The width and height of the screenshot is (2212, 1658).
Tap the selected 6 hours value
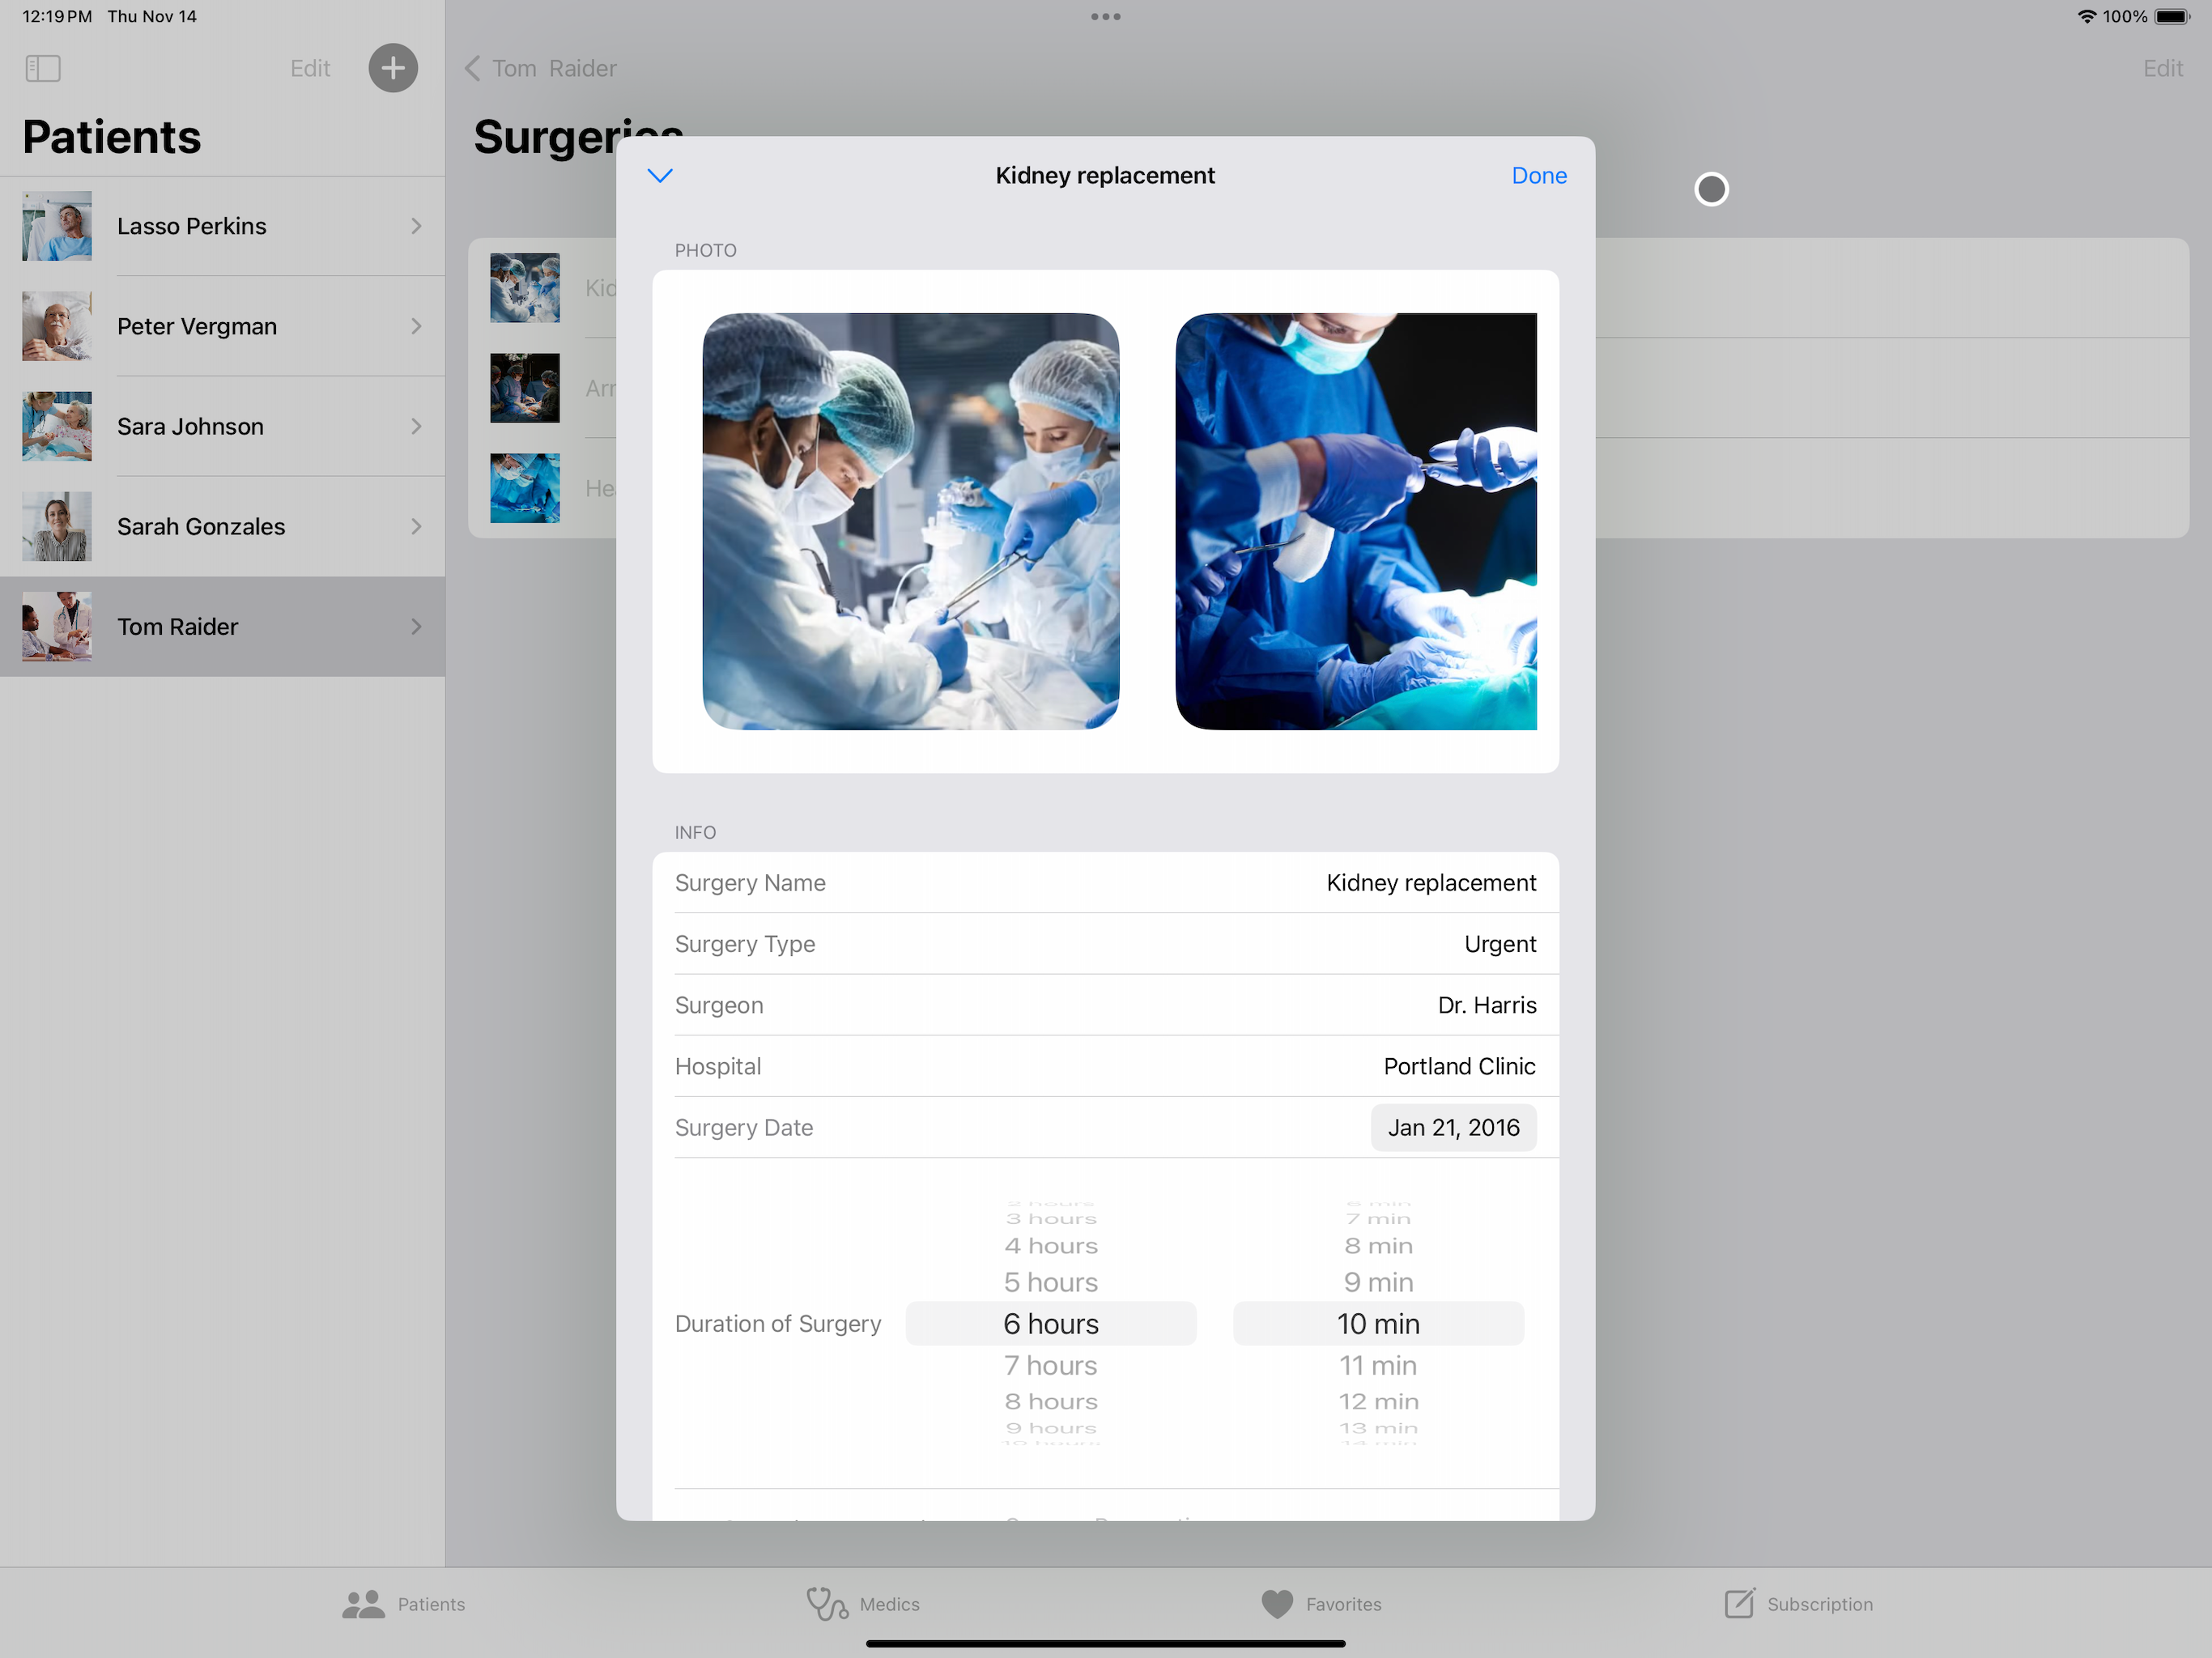(x=1051, y=1324)
